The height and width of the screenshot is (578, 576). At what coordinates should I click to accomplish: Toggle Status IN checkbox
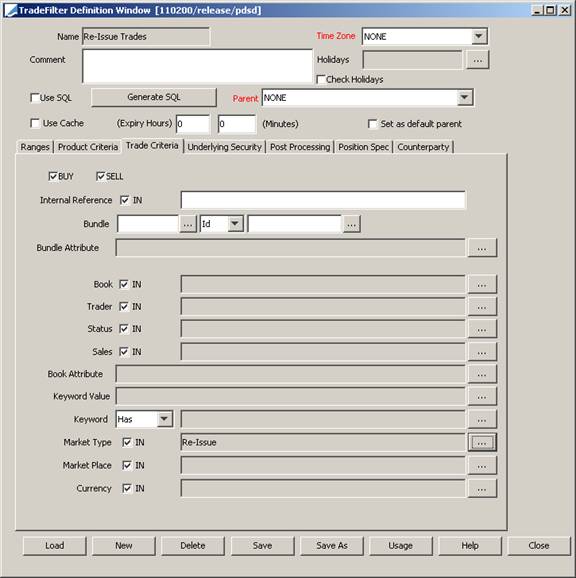pyautogui.click(x=123, y=329)
